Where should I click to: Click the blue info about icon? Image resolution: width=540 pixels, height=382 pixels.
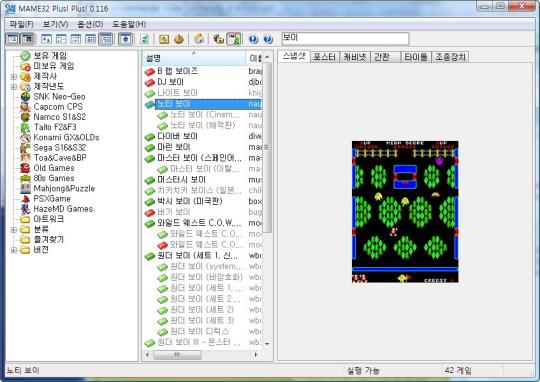coord(253,39)
